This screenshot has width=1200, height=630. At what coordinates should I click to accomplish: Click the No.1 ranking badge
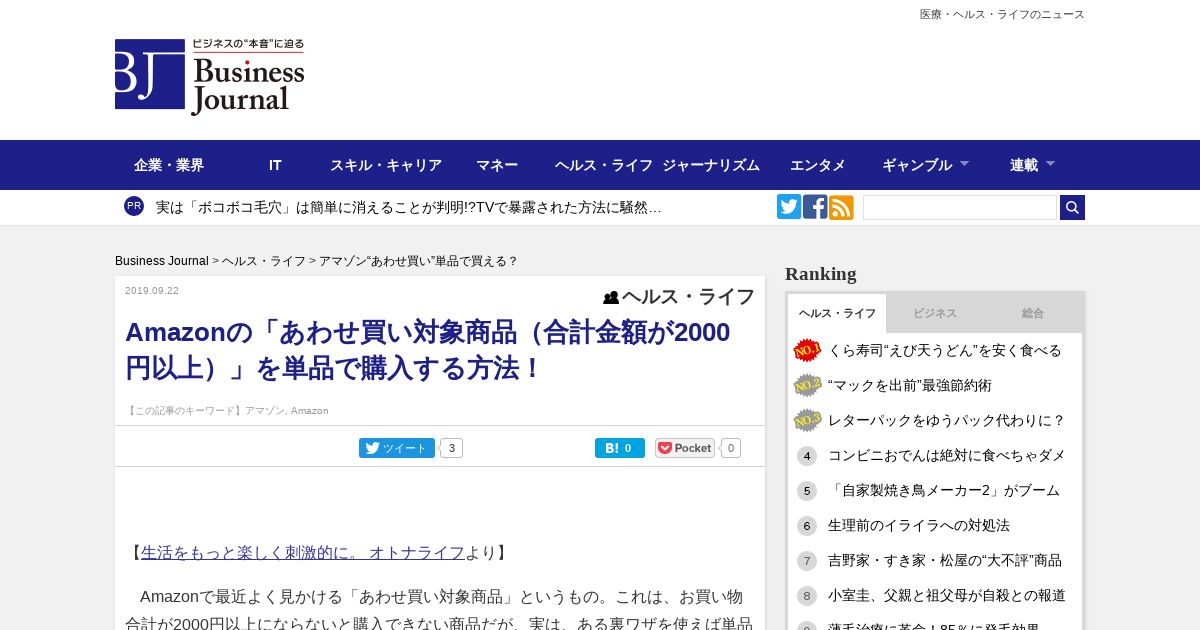(807, 350)
